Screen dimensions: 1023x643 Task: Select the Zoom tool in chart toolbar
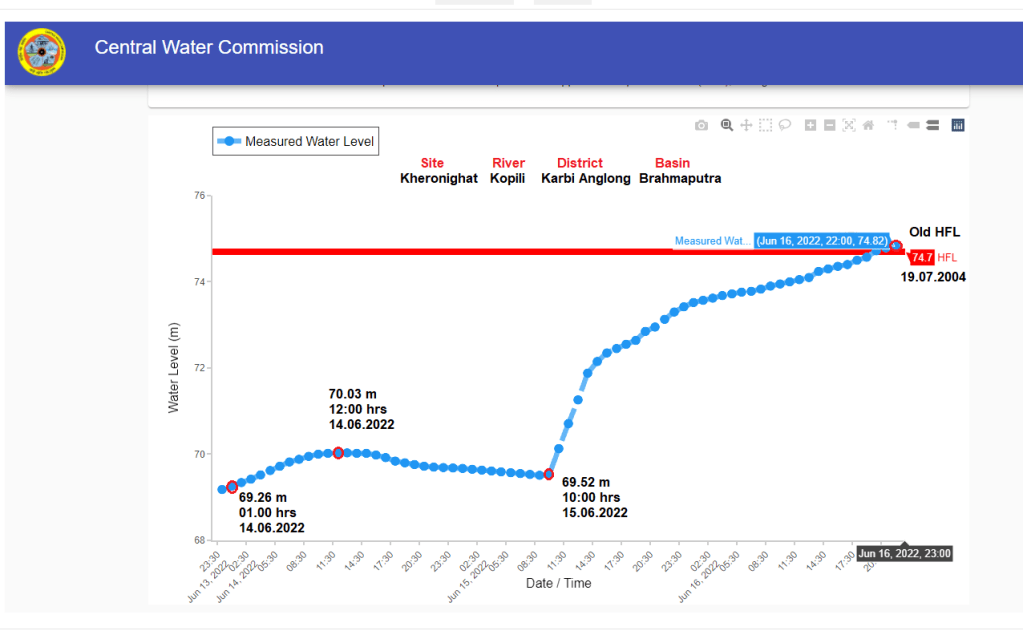727,125
